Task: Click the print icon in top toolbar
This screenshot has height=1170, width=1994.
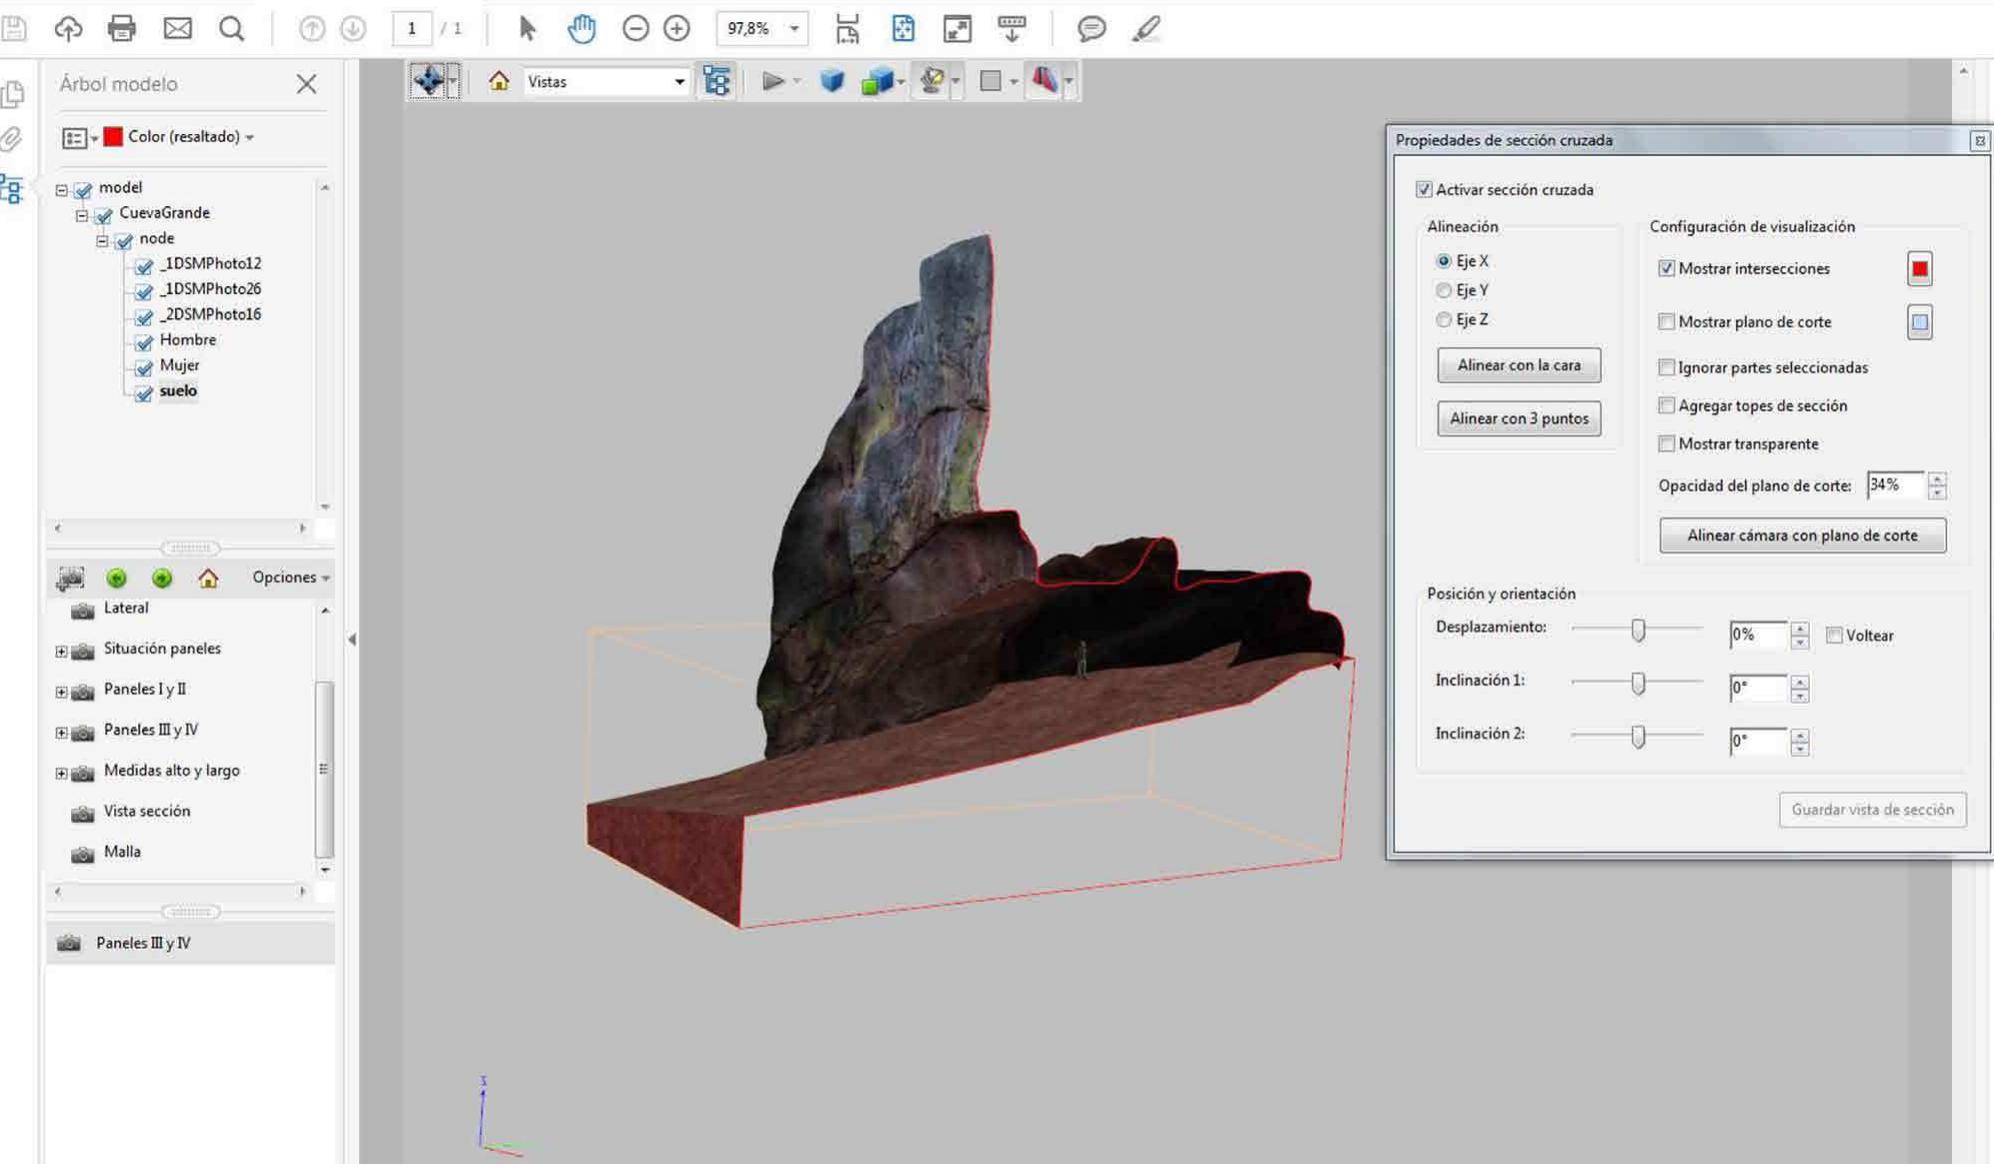Action: coord(122,28)
